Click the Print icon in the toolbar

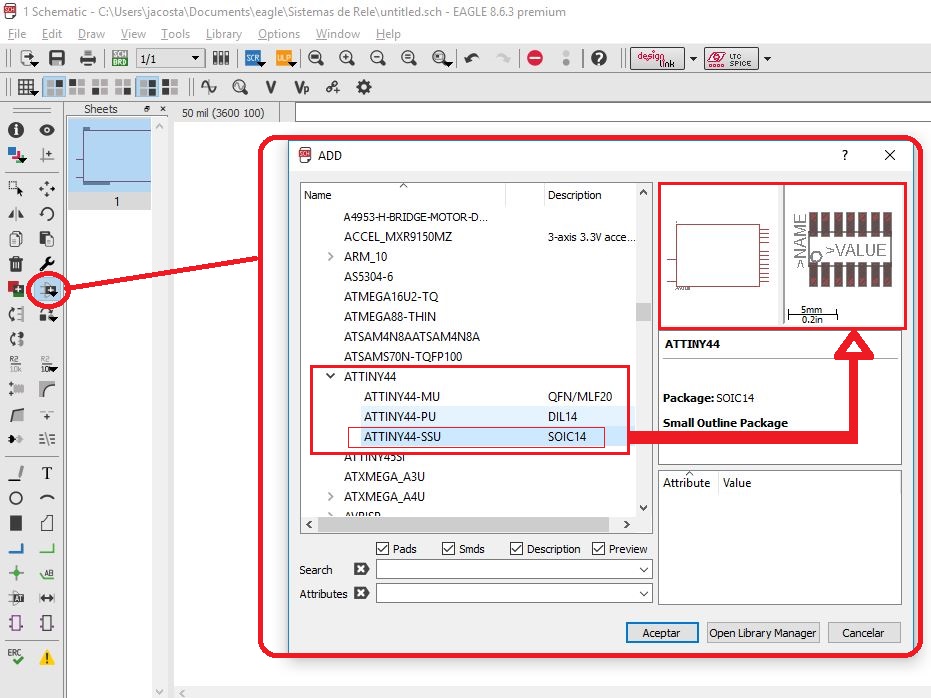(88, 58)
